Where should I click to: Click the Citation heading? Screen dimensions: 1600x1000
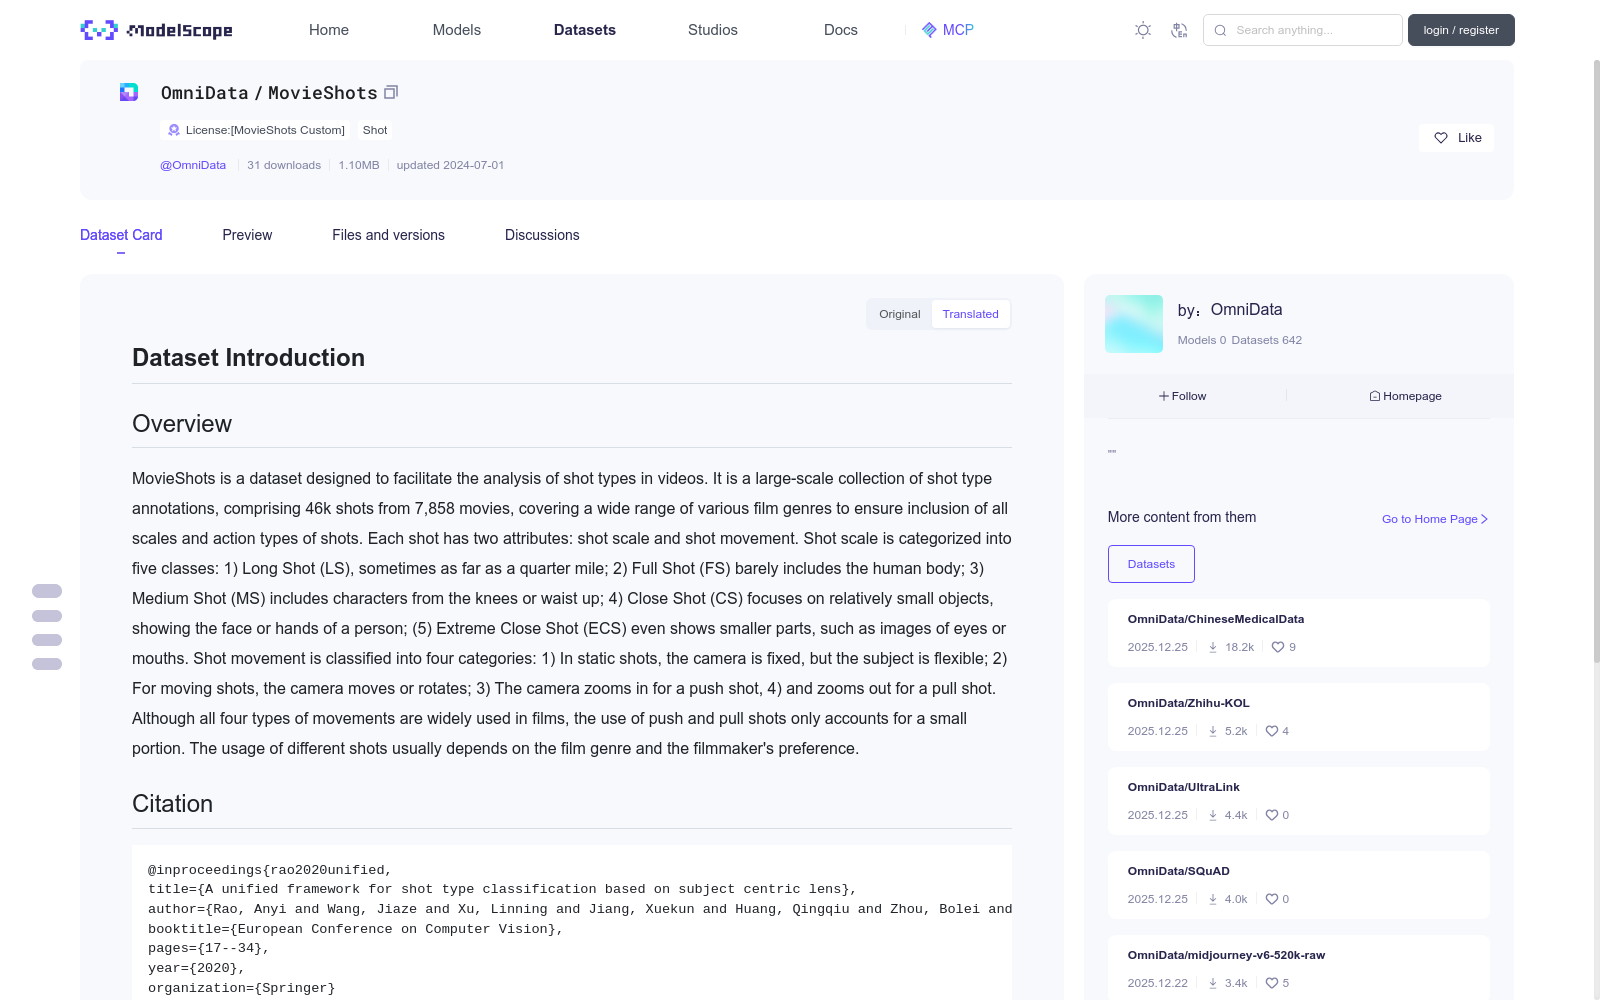click(x=172, y=804)
